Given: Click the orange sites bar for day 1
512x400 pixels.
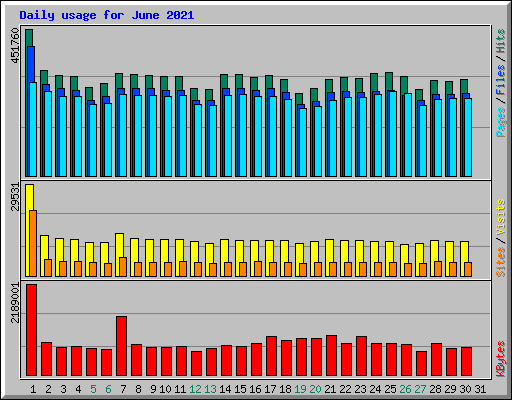Looking at the screenshot, I should [x=33, y=243].
